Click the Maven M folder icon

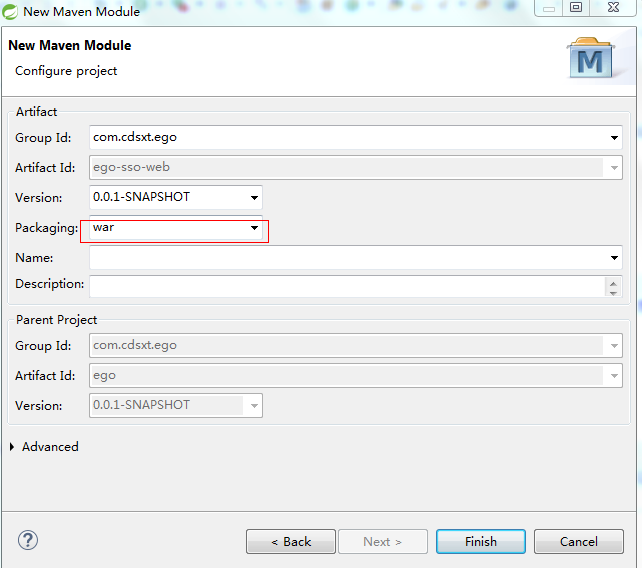[x=590, y=58]
